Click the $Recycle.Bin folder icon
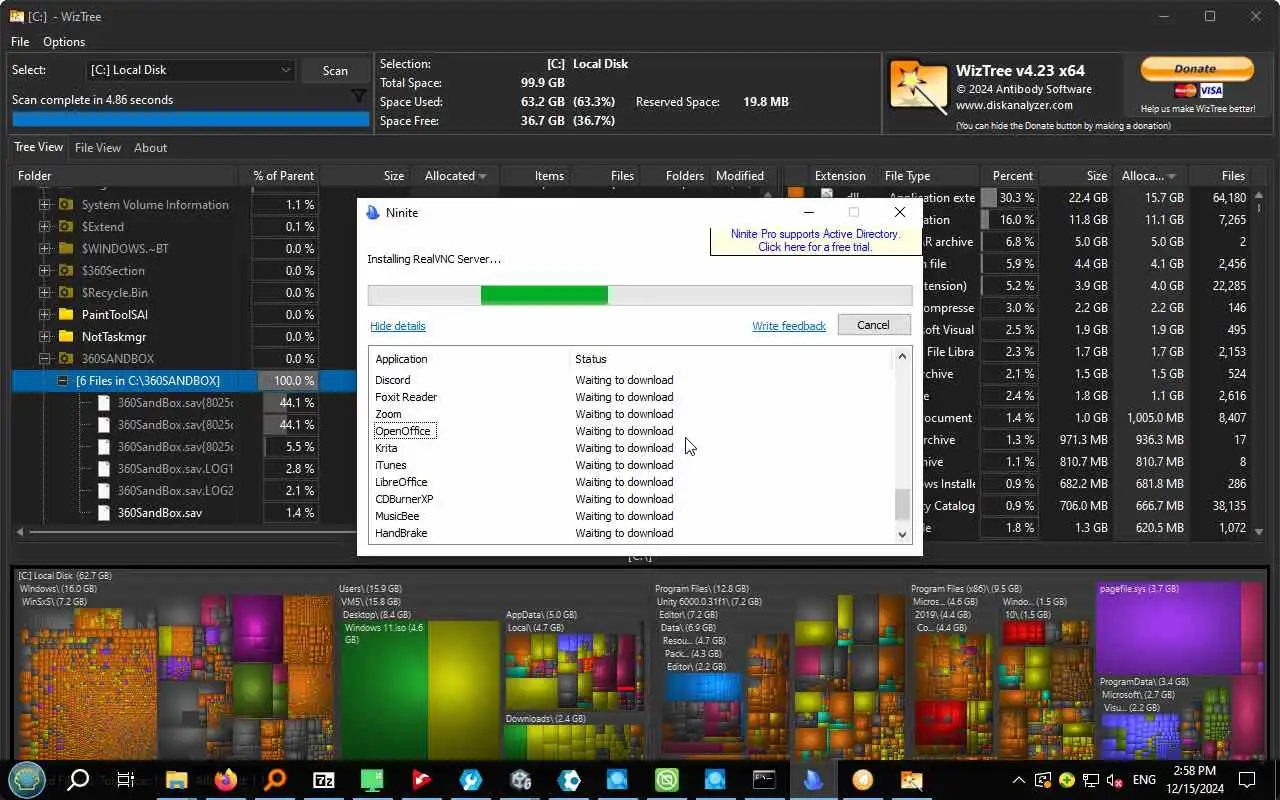Viewport: 1280px width, 800px height. point(66,292)
